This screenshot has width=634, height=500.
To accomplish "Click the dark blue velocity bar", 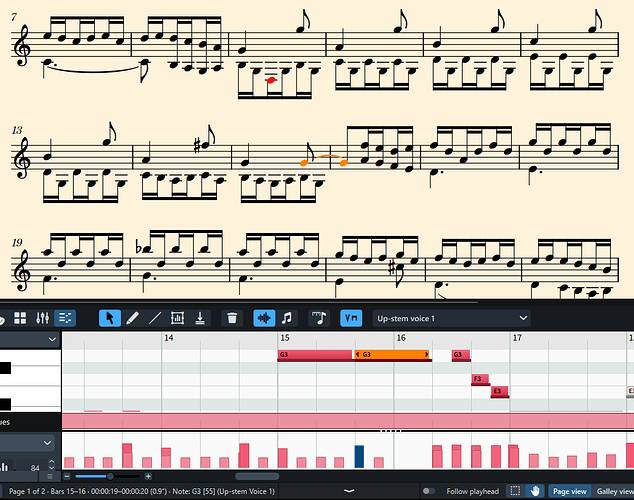I will (359, 456).
